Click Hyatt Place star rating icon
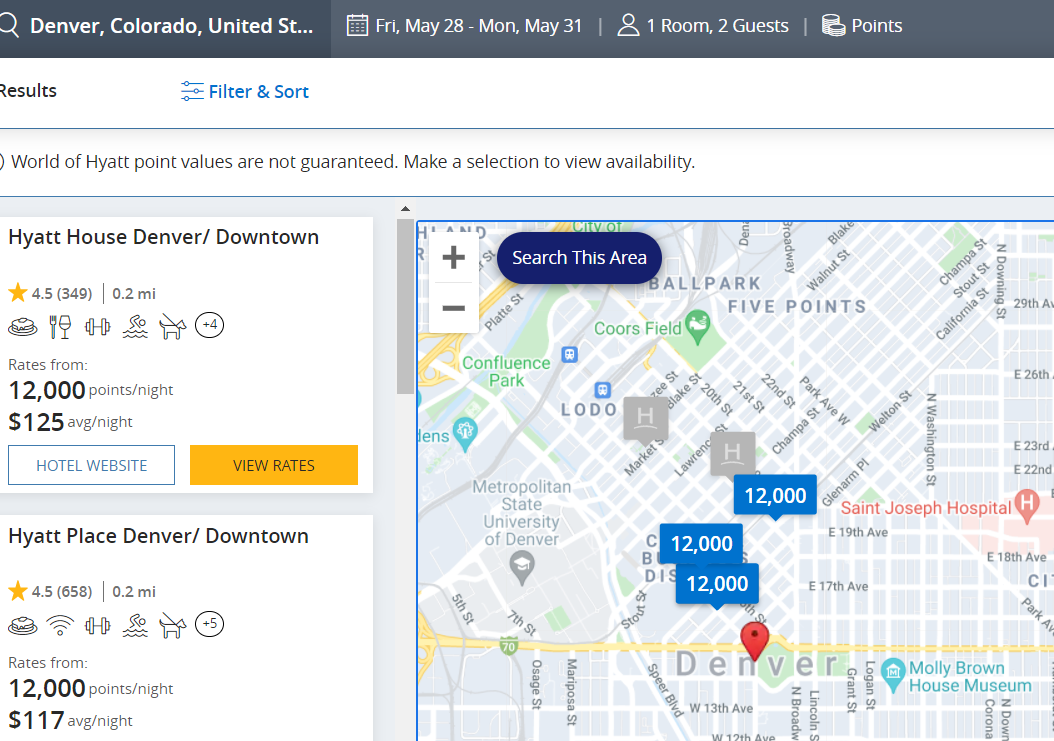This screenshot has width=1054, height=741. 17,591
